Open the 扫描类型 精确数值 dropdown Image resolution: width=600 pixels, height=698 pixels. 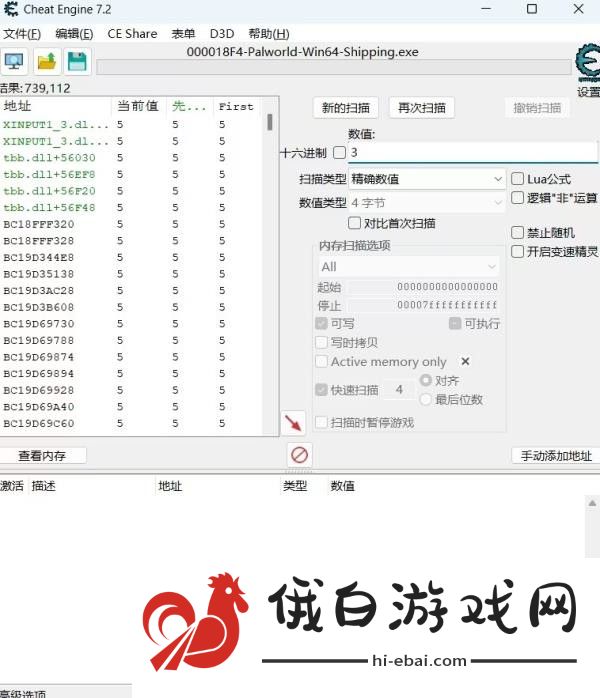click(427, 179)
